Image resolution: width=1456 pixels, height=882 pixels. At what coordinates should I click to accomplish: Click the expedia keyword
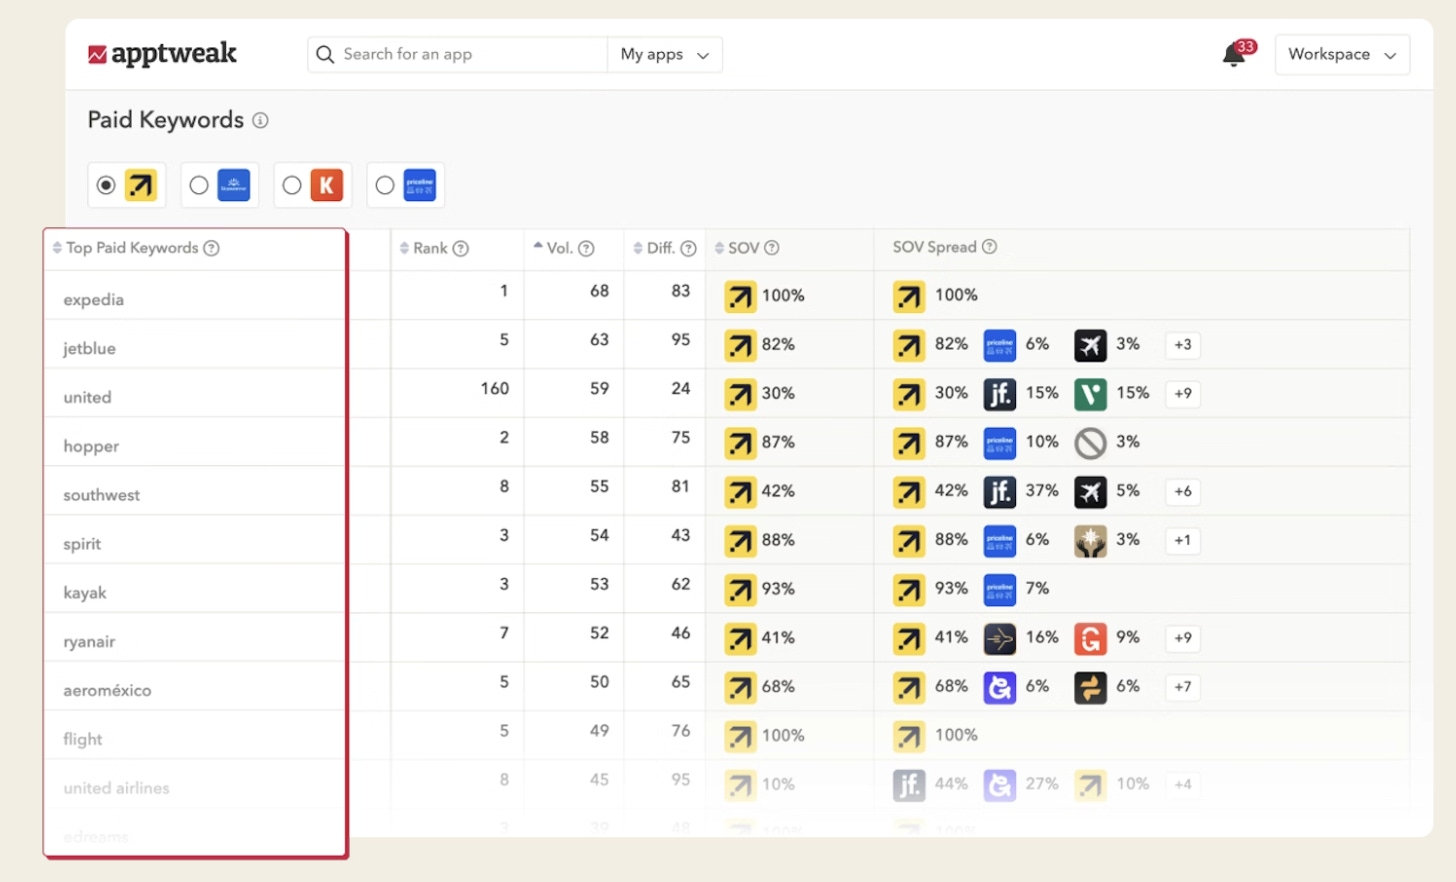coord(94,300)
